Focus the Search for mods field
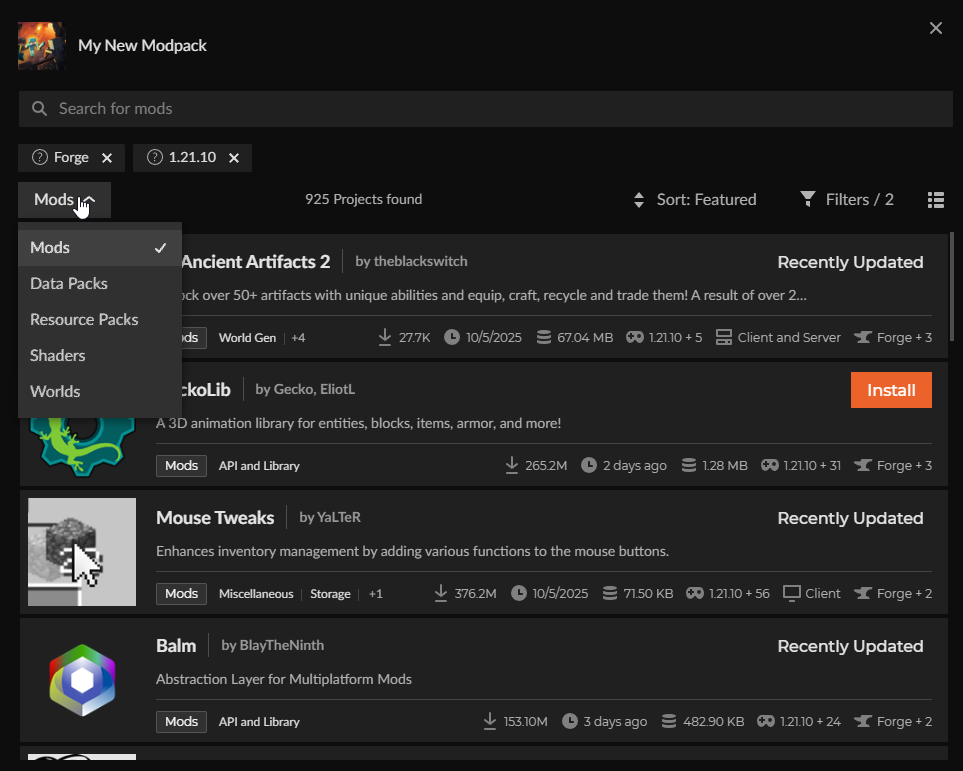This screenshot has width=963, height=771. click(x=486, y=109)
